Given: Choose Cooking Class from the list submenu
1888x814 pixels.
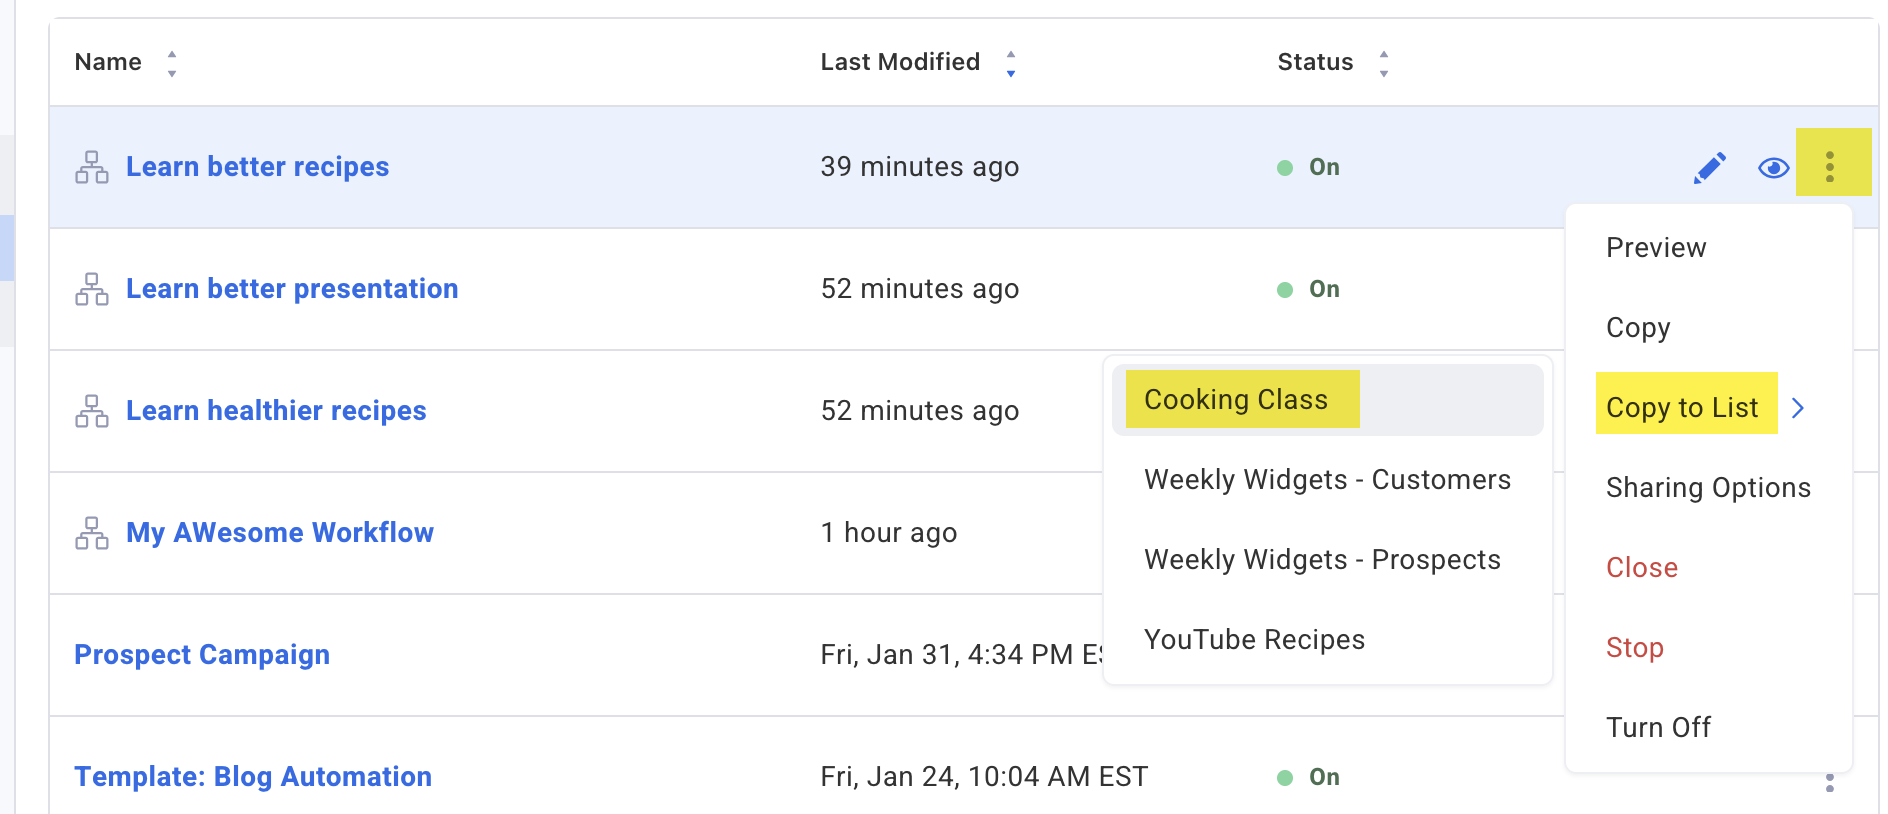Looking at the screenshot, I should point(1236,400).
